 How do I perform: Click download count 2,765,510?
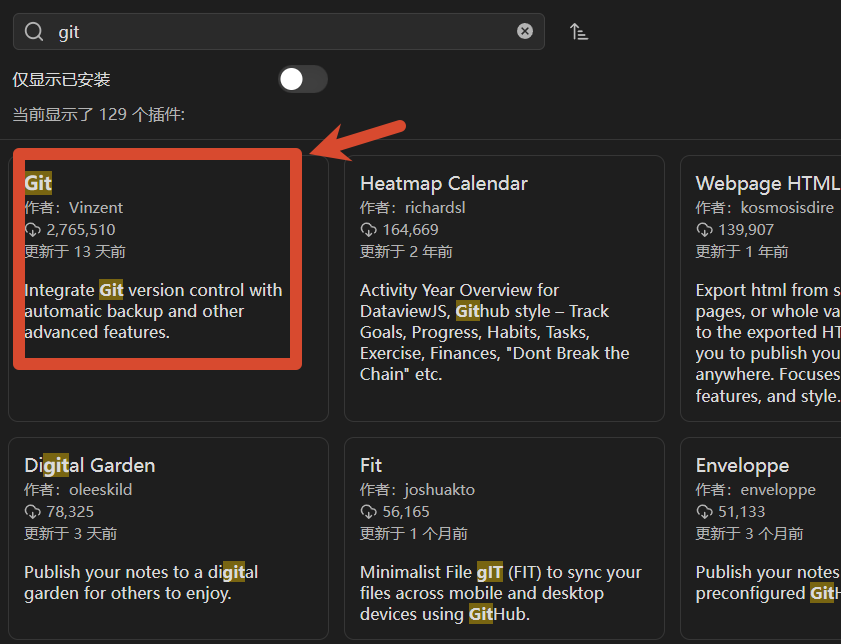tap(81, 230)
